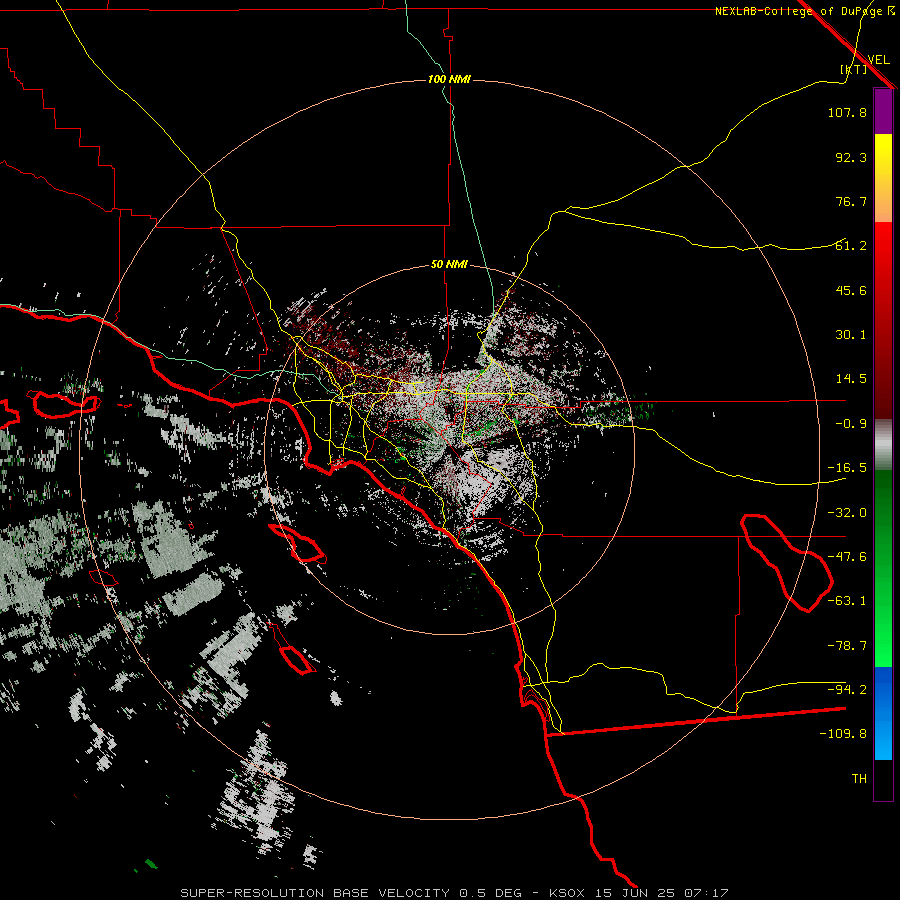The height and width of the screenshot is (900, 900).
Task: Click the 50 NMI range ring label
Action: coord(449,265)
